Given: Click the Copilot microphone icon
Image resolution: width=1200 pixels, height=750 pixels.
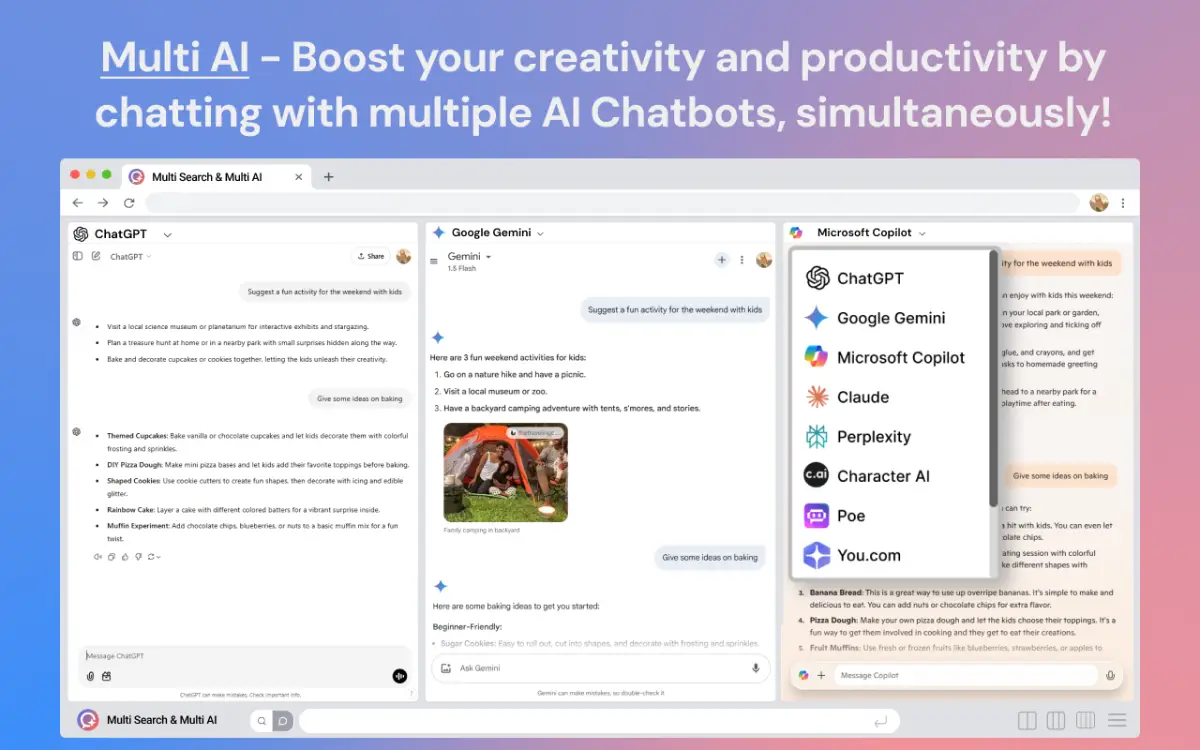Looking at the screenshot, I should (x=1110, y=676).
